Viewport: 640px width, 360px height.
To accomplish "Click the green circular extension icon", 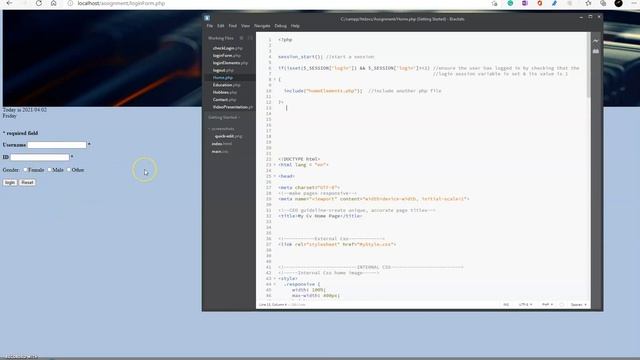I will coord(510,3).
